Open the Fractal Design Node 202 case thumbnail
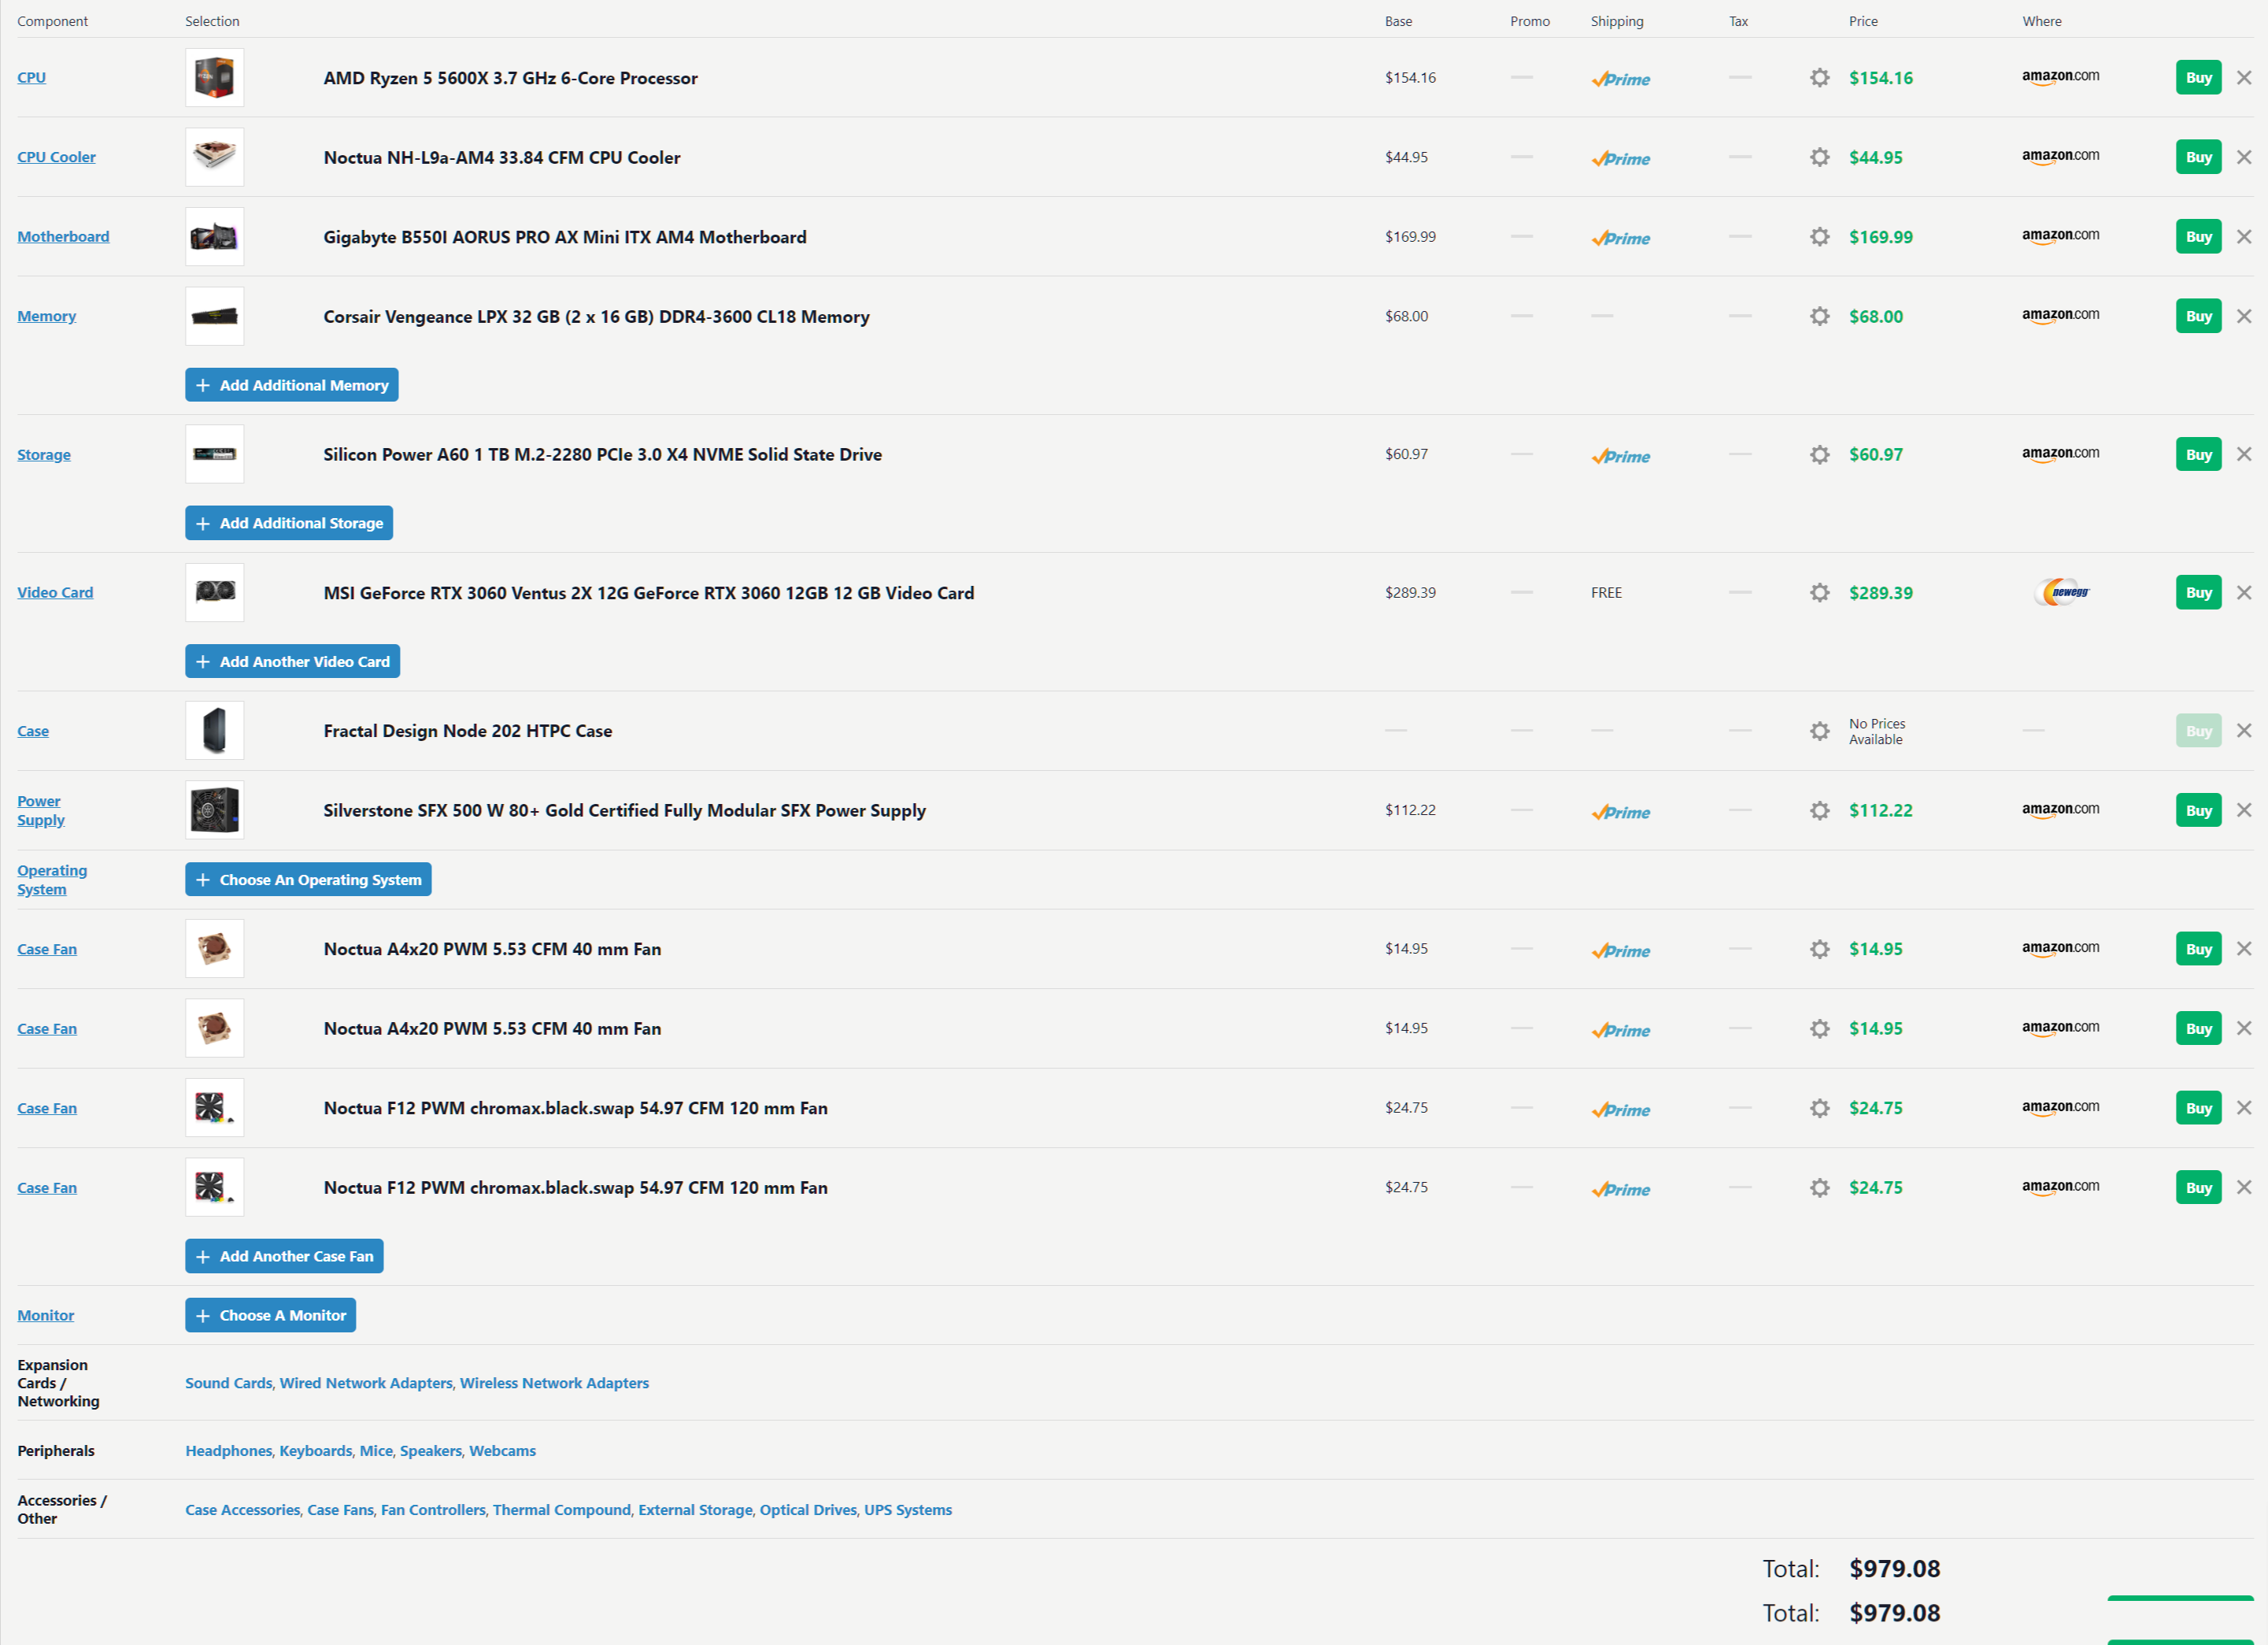Viewport: 2268px width, 1645px height. 215,731
